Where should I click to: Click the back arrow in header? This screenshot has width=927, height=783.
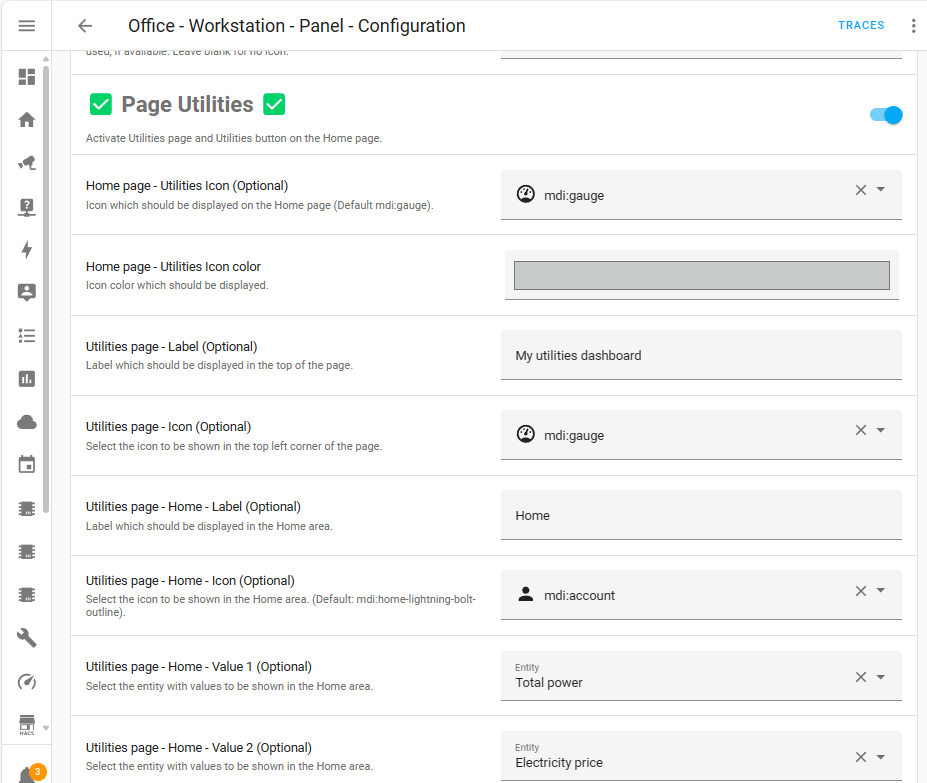point(85,26)
